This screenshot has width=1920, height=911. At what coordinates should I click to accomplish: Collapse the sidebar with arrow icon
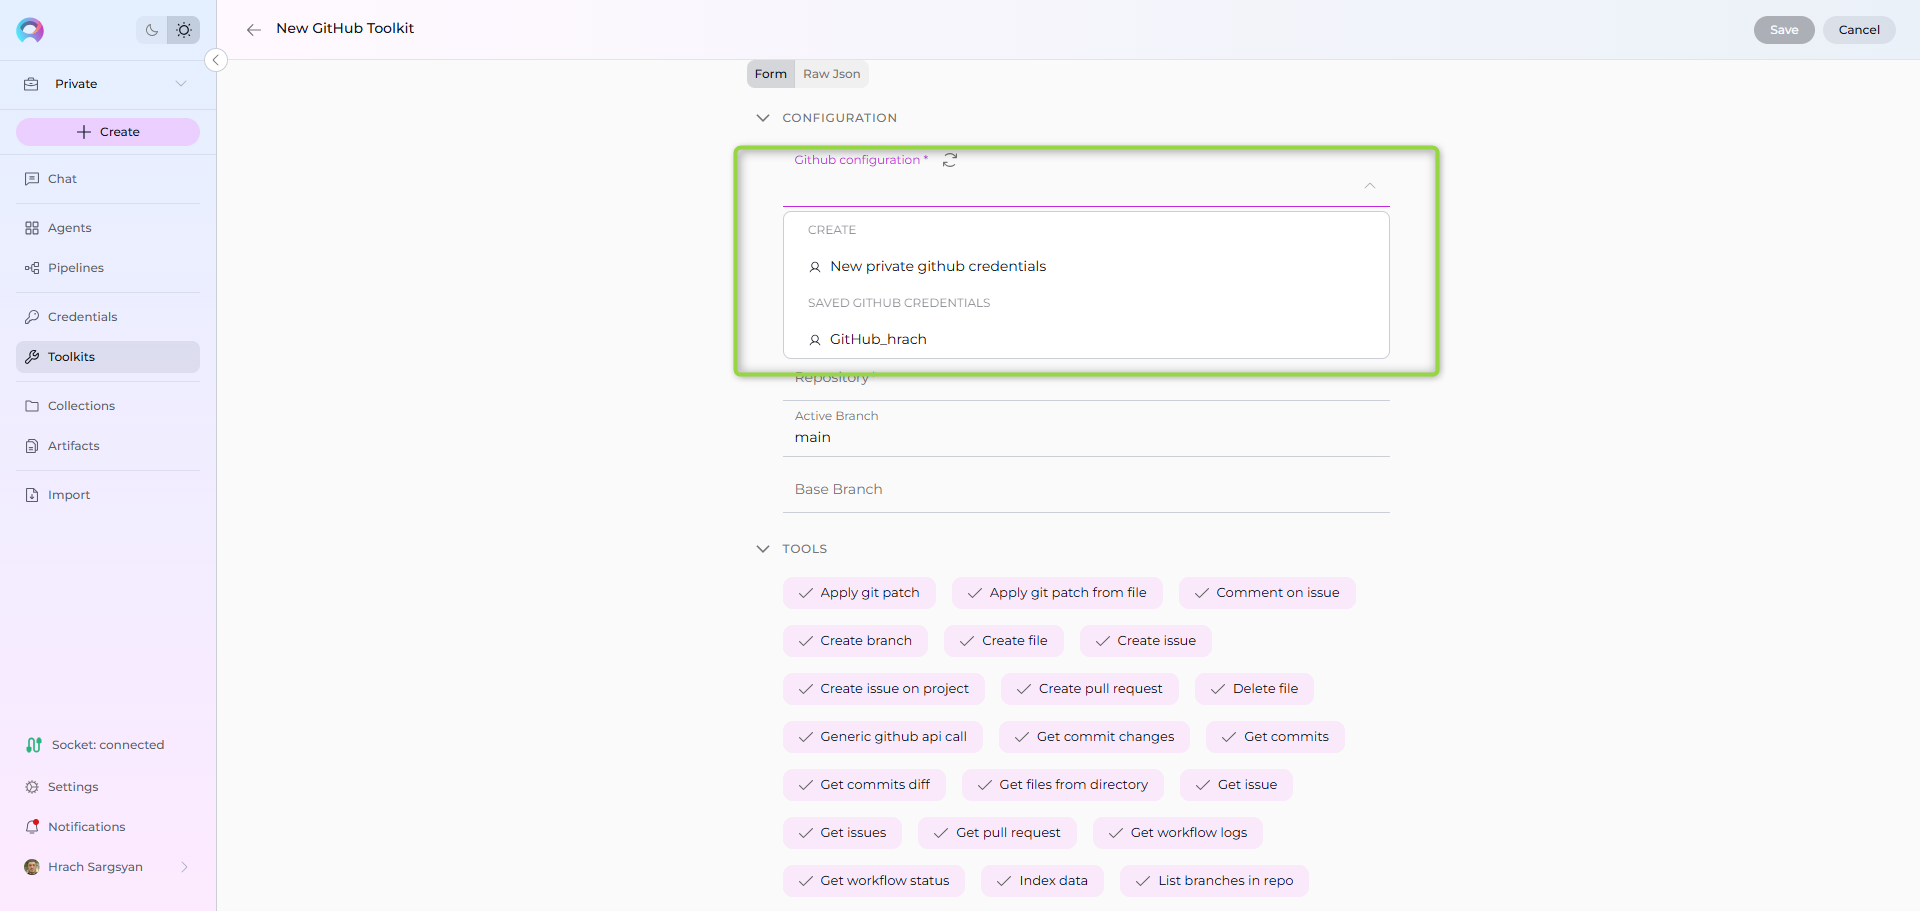click(215, 60)
